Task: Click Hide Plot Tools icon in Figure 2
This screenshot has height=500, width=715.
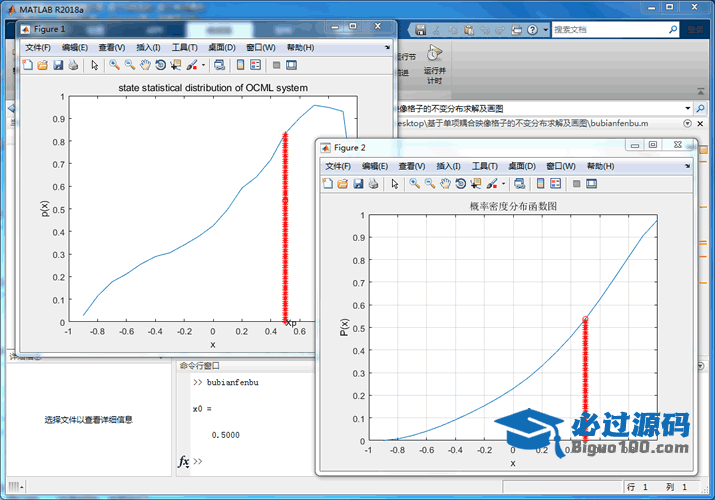Action: coord(576,184)
